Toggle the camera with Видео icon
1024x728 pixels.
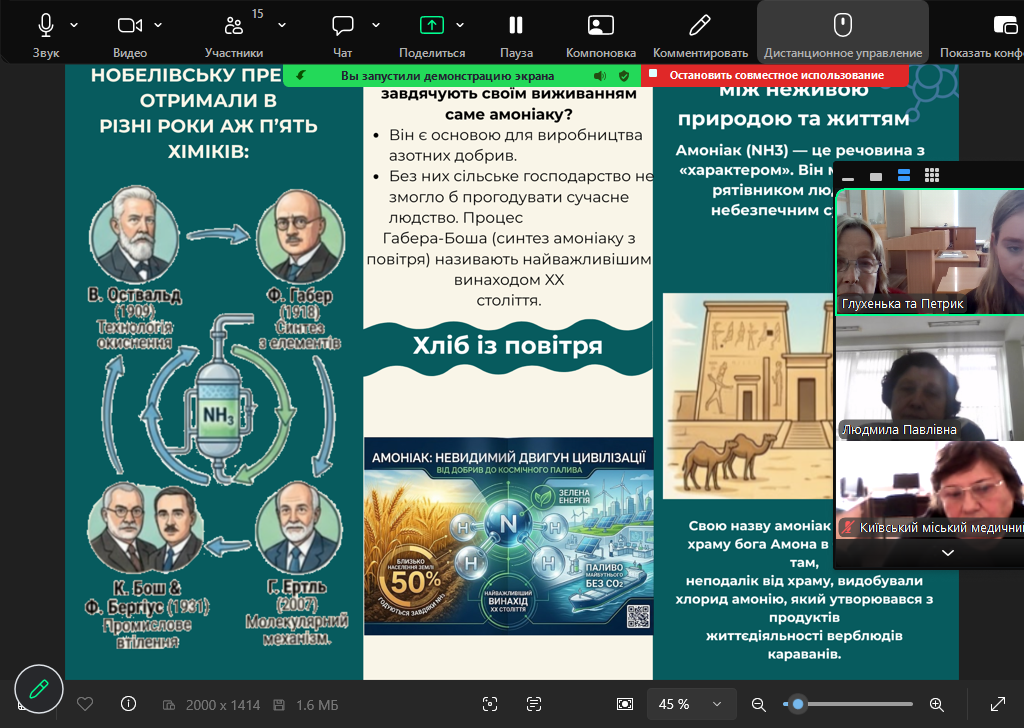pyautogui.click(x=129, y=25)
